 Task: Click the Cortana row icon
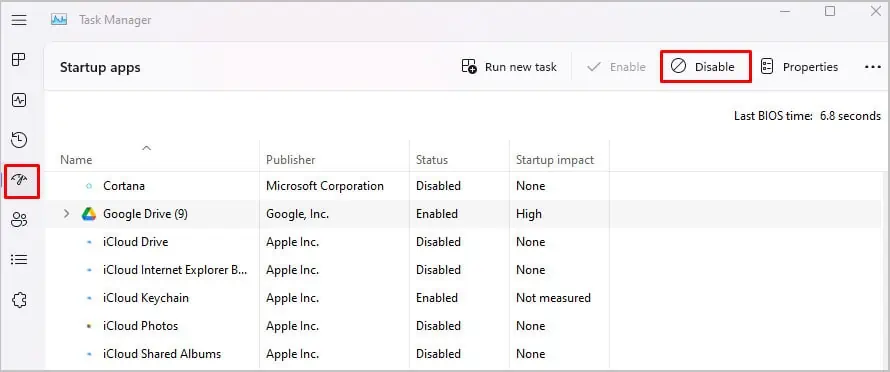click(89, 186)
